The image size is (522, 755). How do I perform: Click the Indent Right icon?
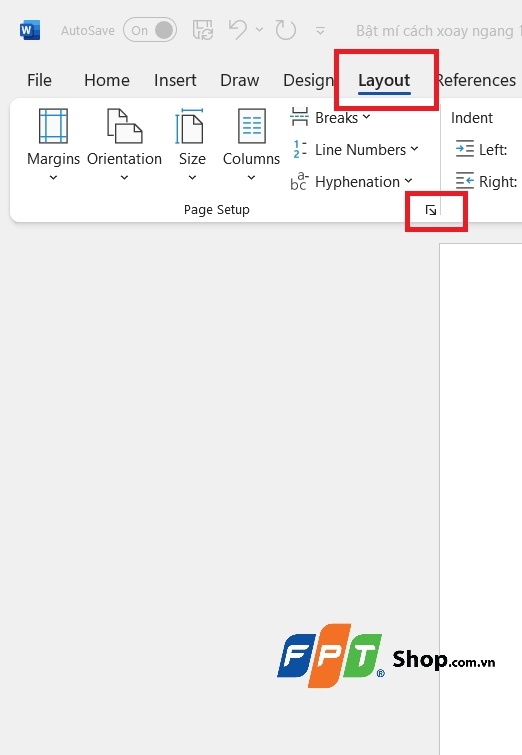(465, 181)
